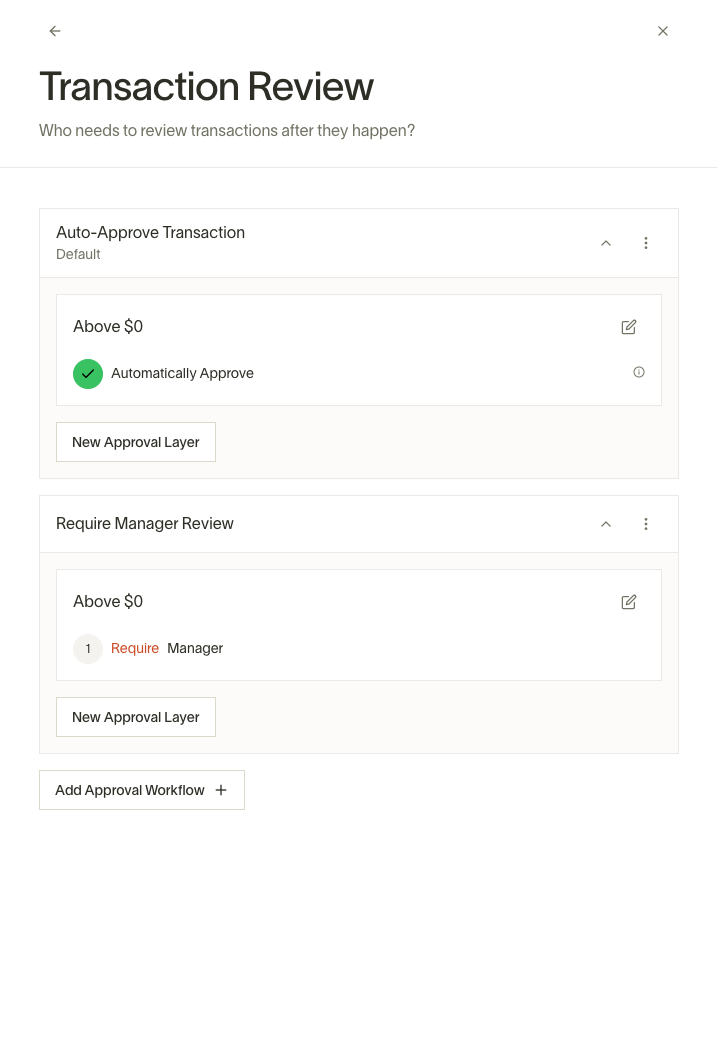Click the Auto-Approve Transaction header title
This screenshot has height=1054, width=717.
click(151, 233)
